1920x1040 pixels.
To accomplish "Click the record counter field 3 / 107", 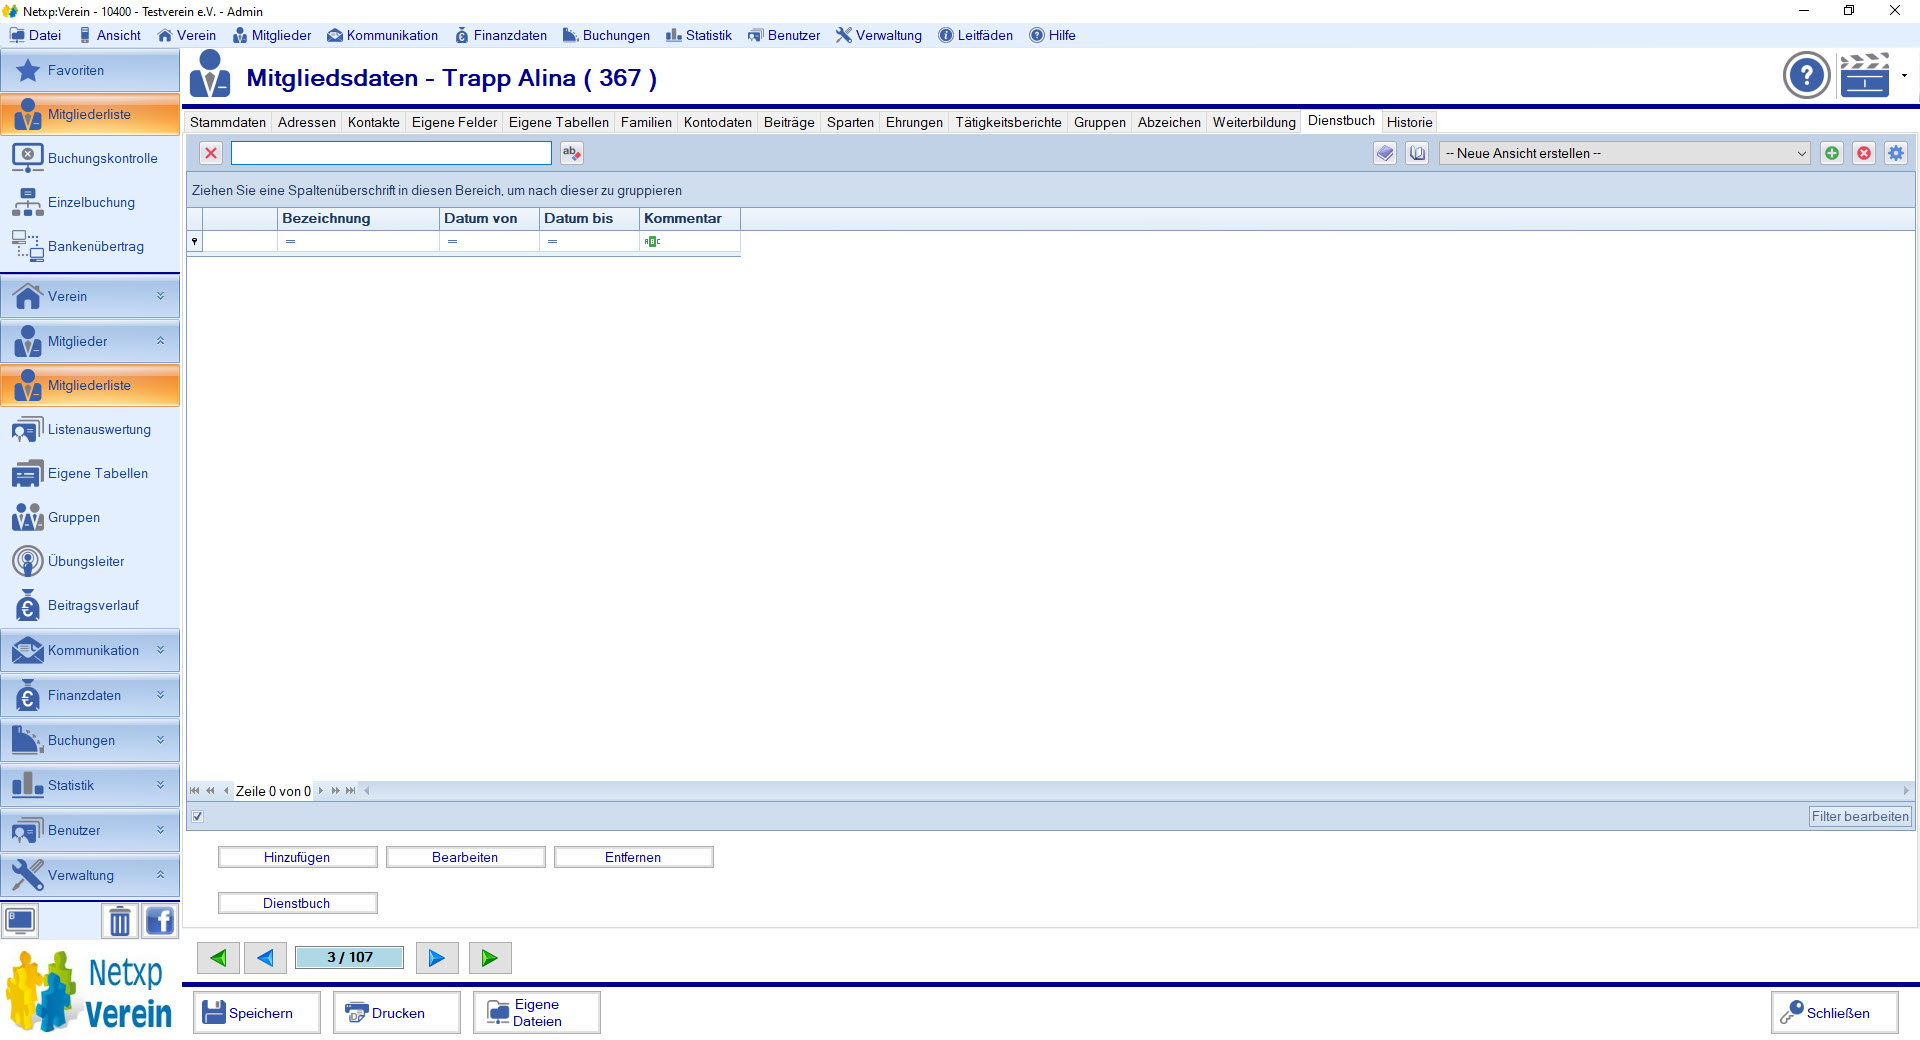I will 349,958.
